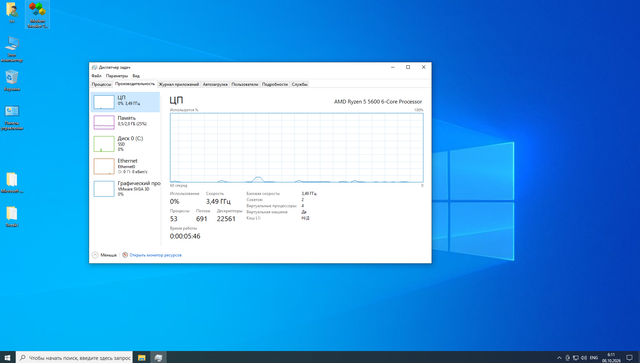Click the resource monitor icon
The height and width of the screenshot is (363, 640).
pos(125,255)
